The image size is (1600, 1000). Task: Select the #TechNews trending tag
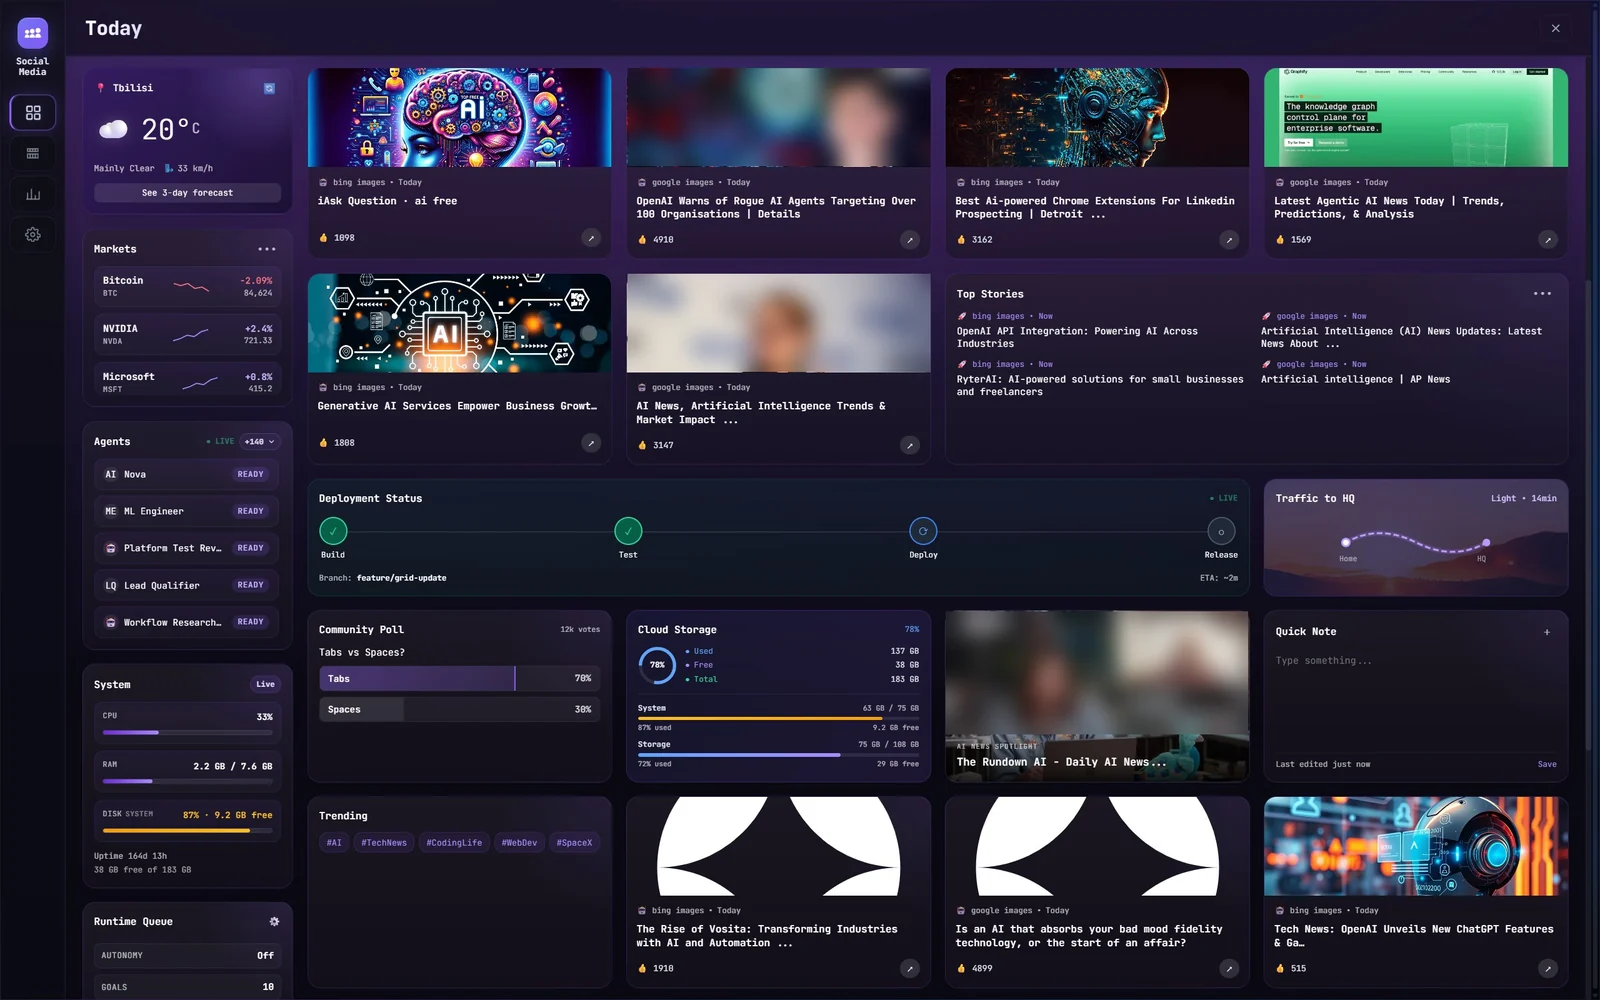tap(384, 843)
